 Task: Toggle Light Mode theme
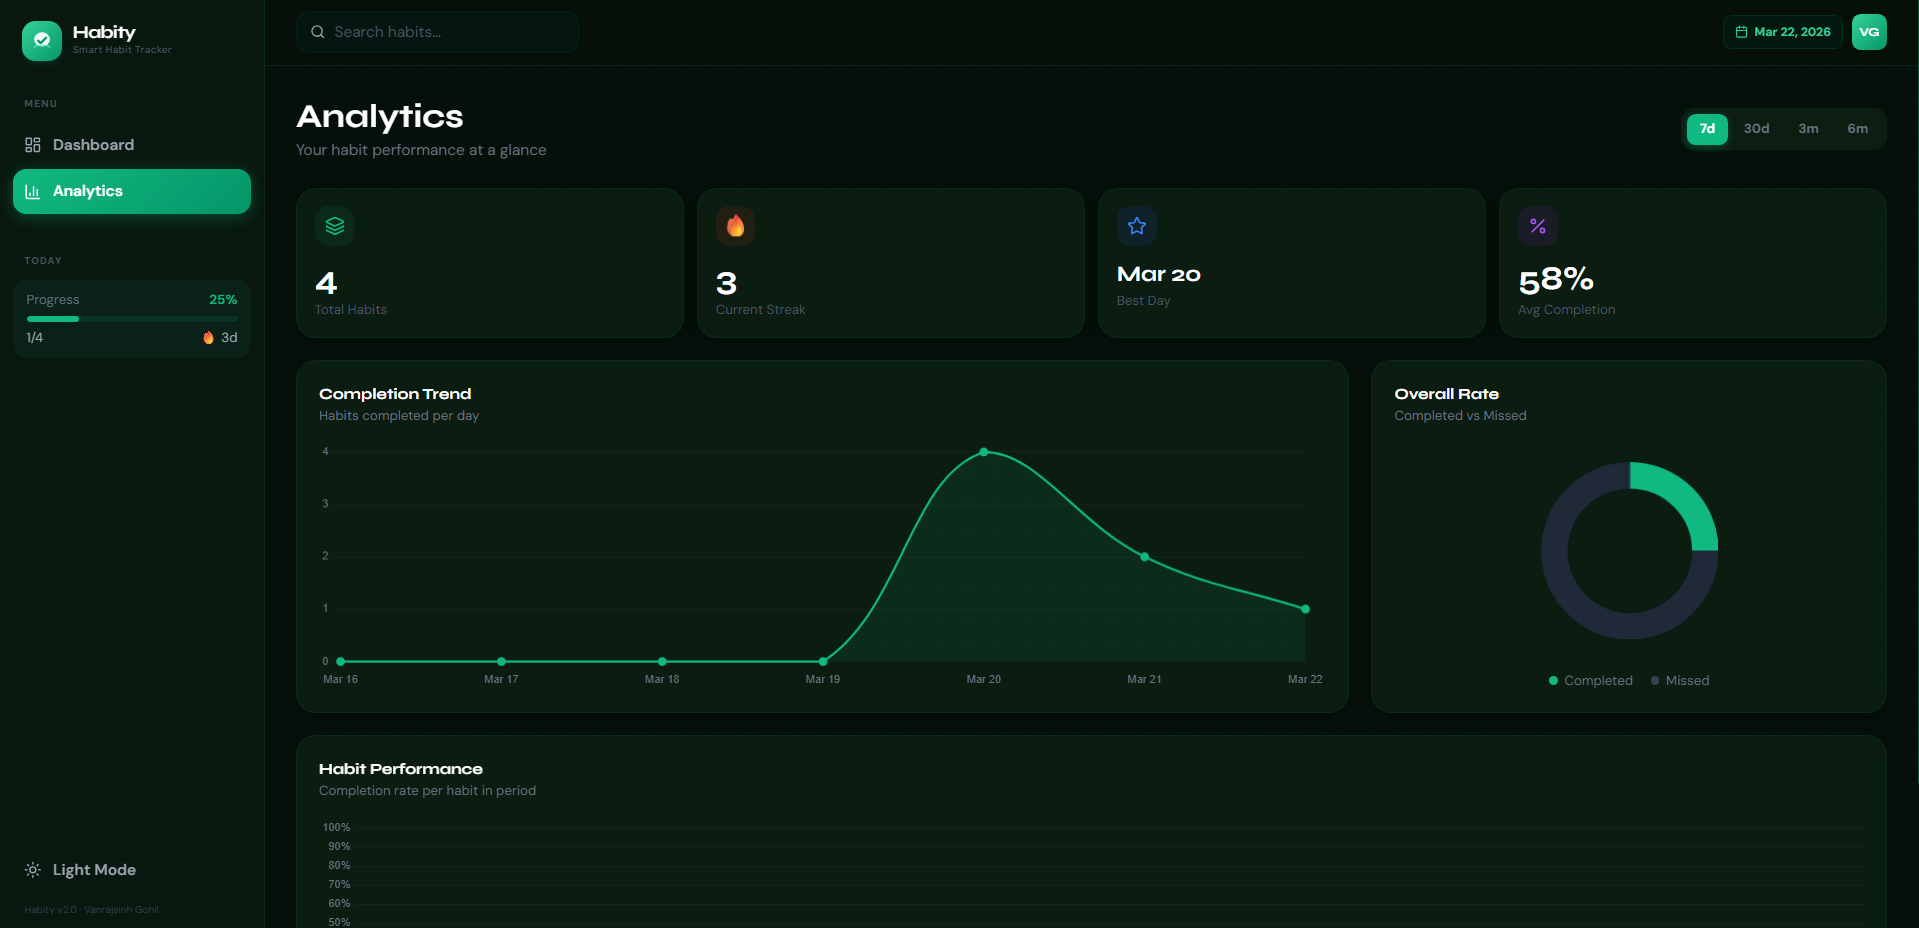click(x=93, y=870)
